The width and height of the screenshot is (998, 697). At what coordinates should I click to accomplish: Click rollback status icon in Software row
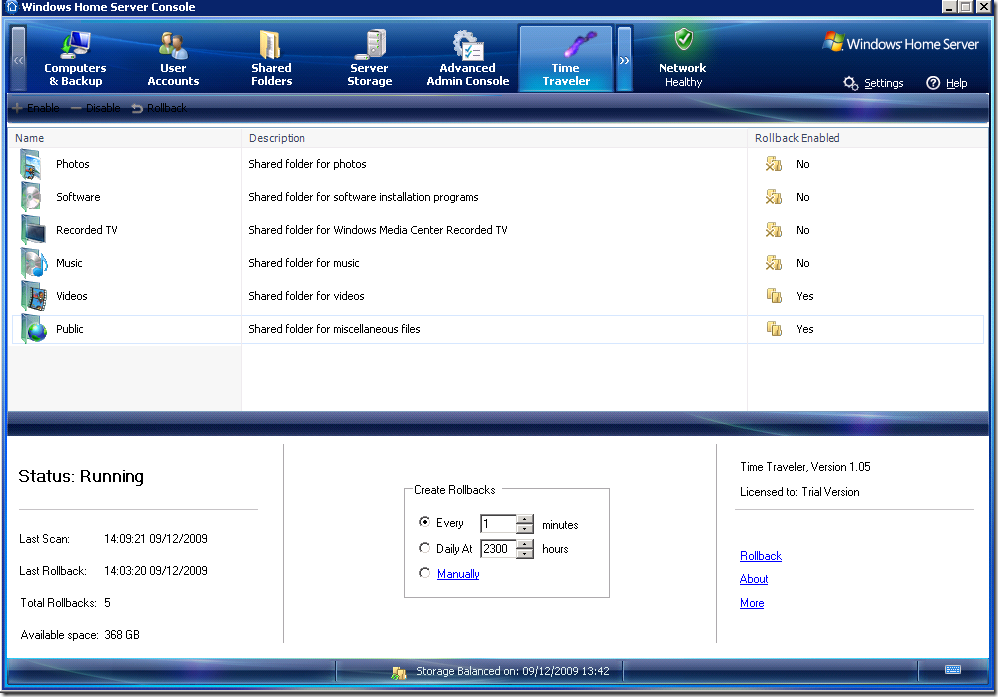coord(774,197)
